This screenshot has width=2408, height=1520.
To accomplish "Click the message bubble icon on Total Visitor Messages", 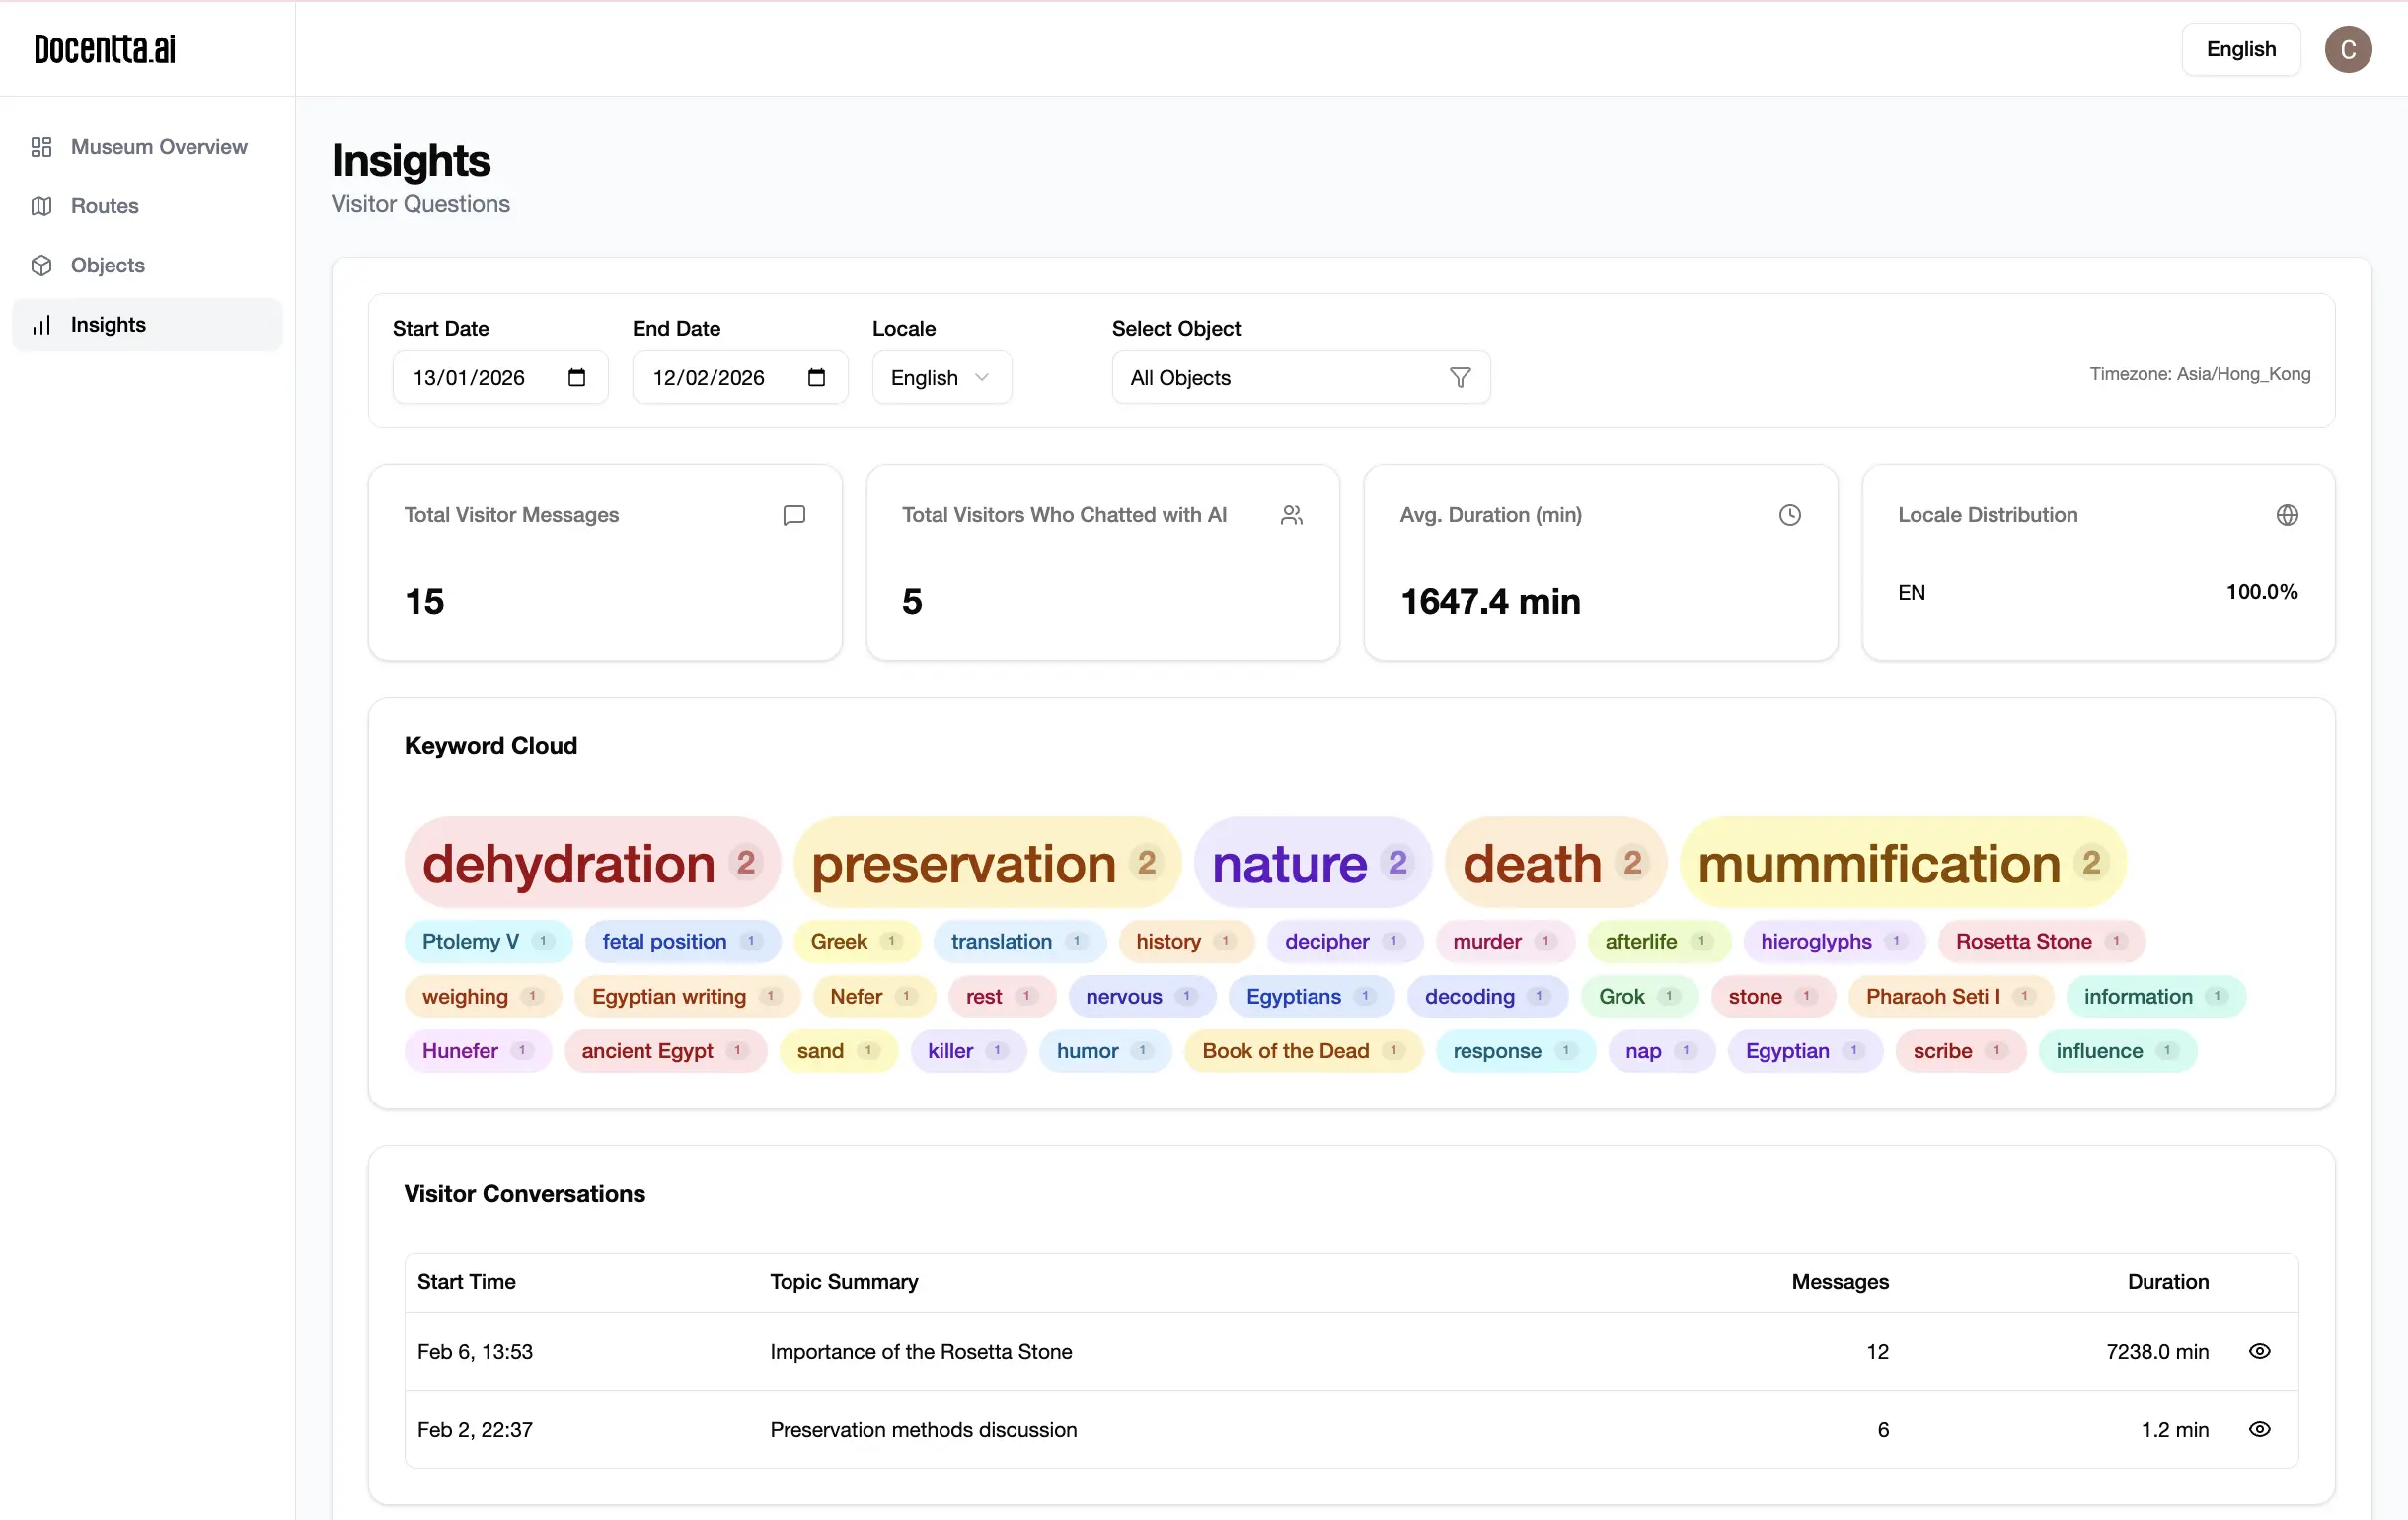I will (x=793, y=515).
